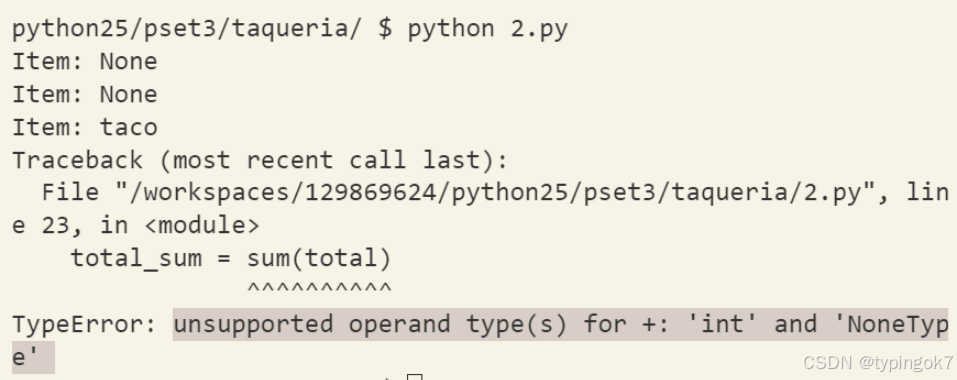This screenshot has width=957, height=380.
Task: Click the caret underline error markers
Action: 319,289
